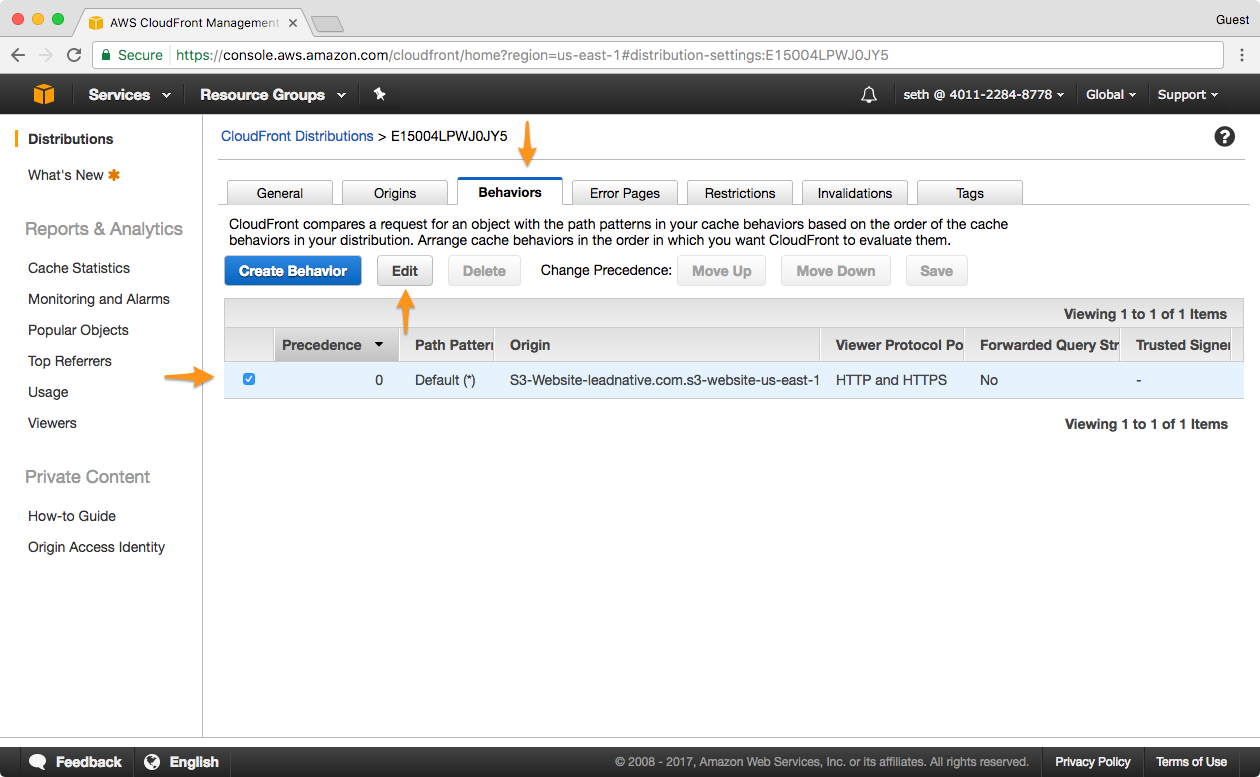This screenshot has height=777, width=1260.
Task: Click the help question mark icon
Action: tap(1224, 137)
